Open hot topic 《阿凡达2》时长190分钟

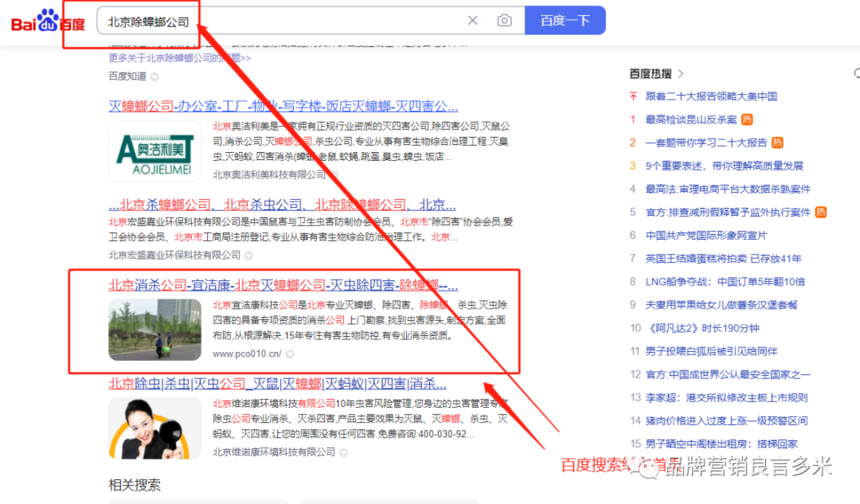[702, 328]
